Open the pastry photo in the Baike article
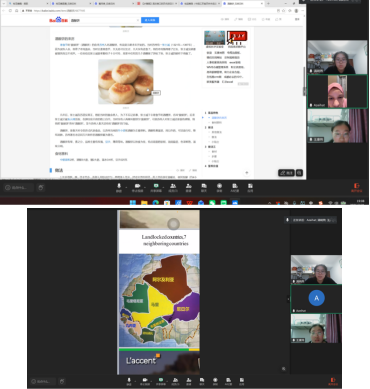 coord(126,82)
